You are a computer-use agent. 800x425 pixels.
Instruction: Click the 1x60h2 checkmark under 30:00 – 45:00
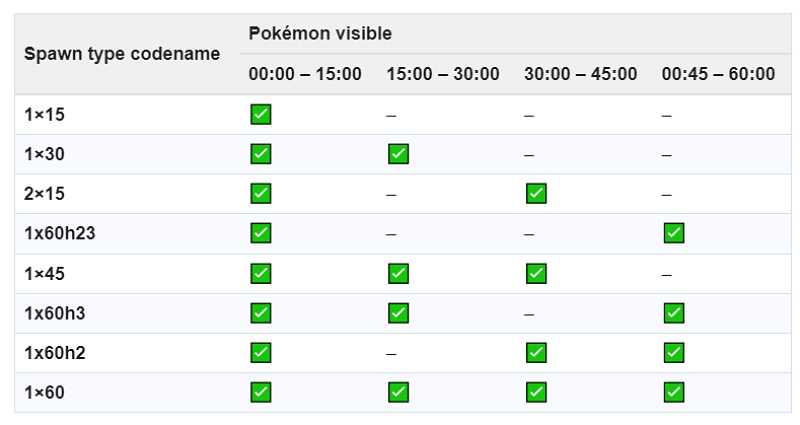[535, 351]
